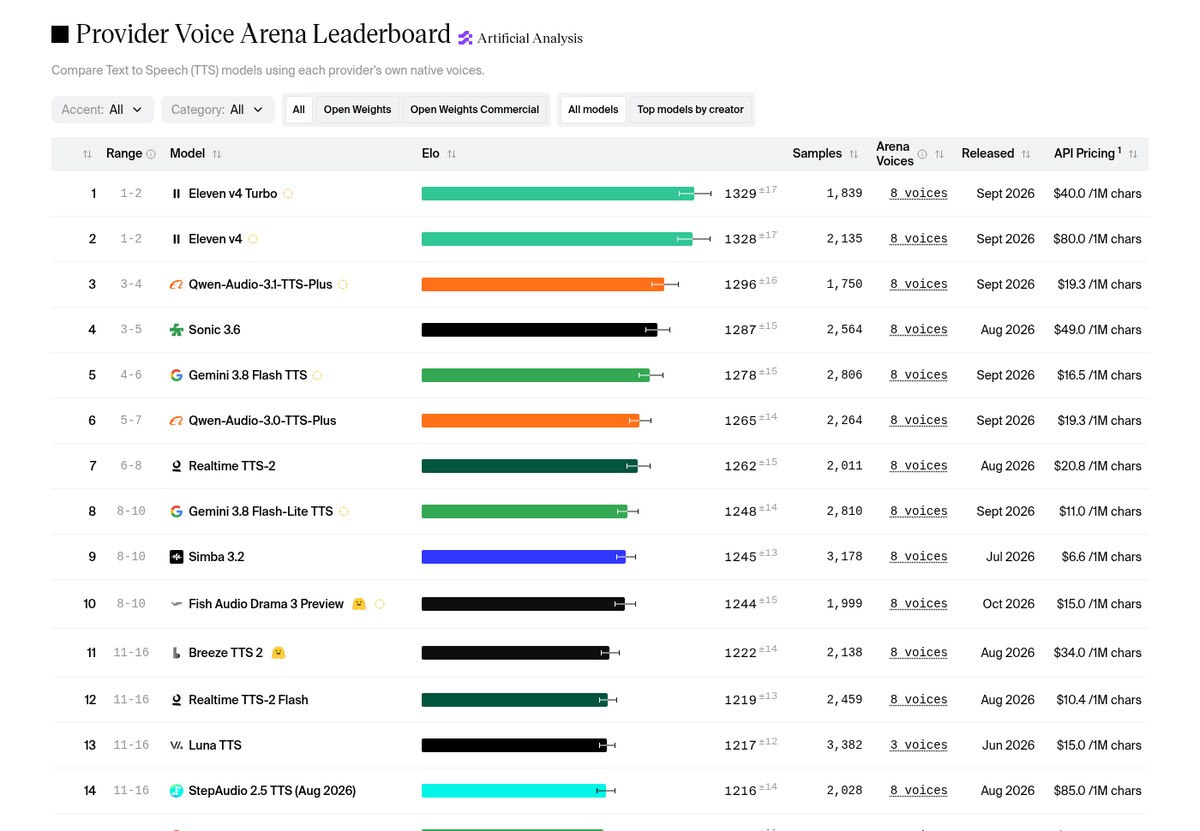Sort by Arena Voices arrows icon
Image resolution: width=1200 pixels, height=831 pixels.
[939, 154]
